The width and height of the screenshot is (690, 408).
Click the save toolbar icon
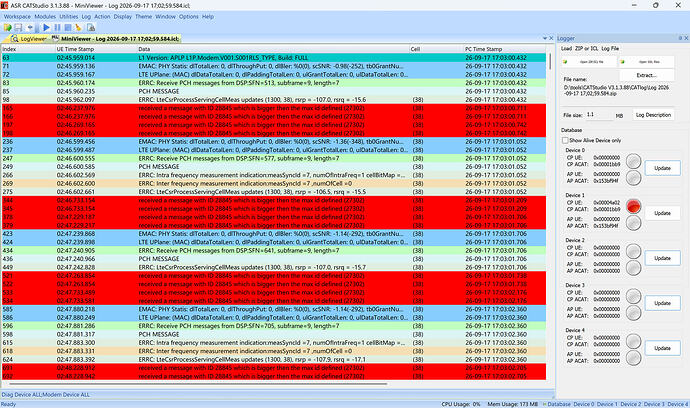tap(18, 27)
